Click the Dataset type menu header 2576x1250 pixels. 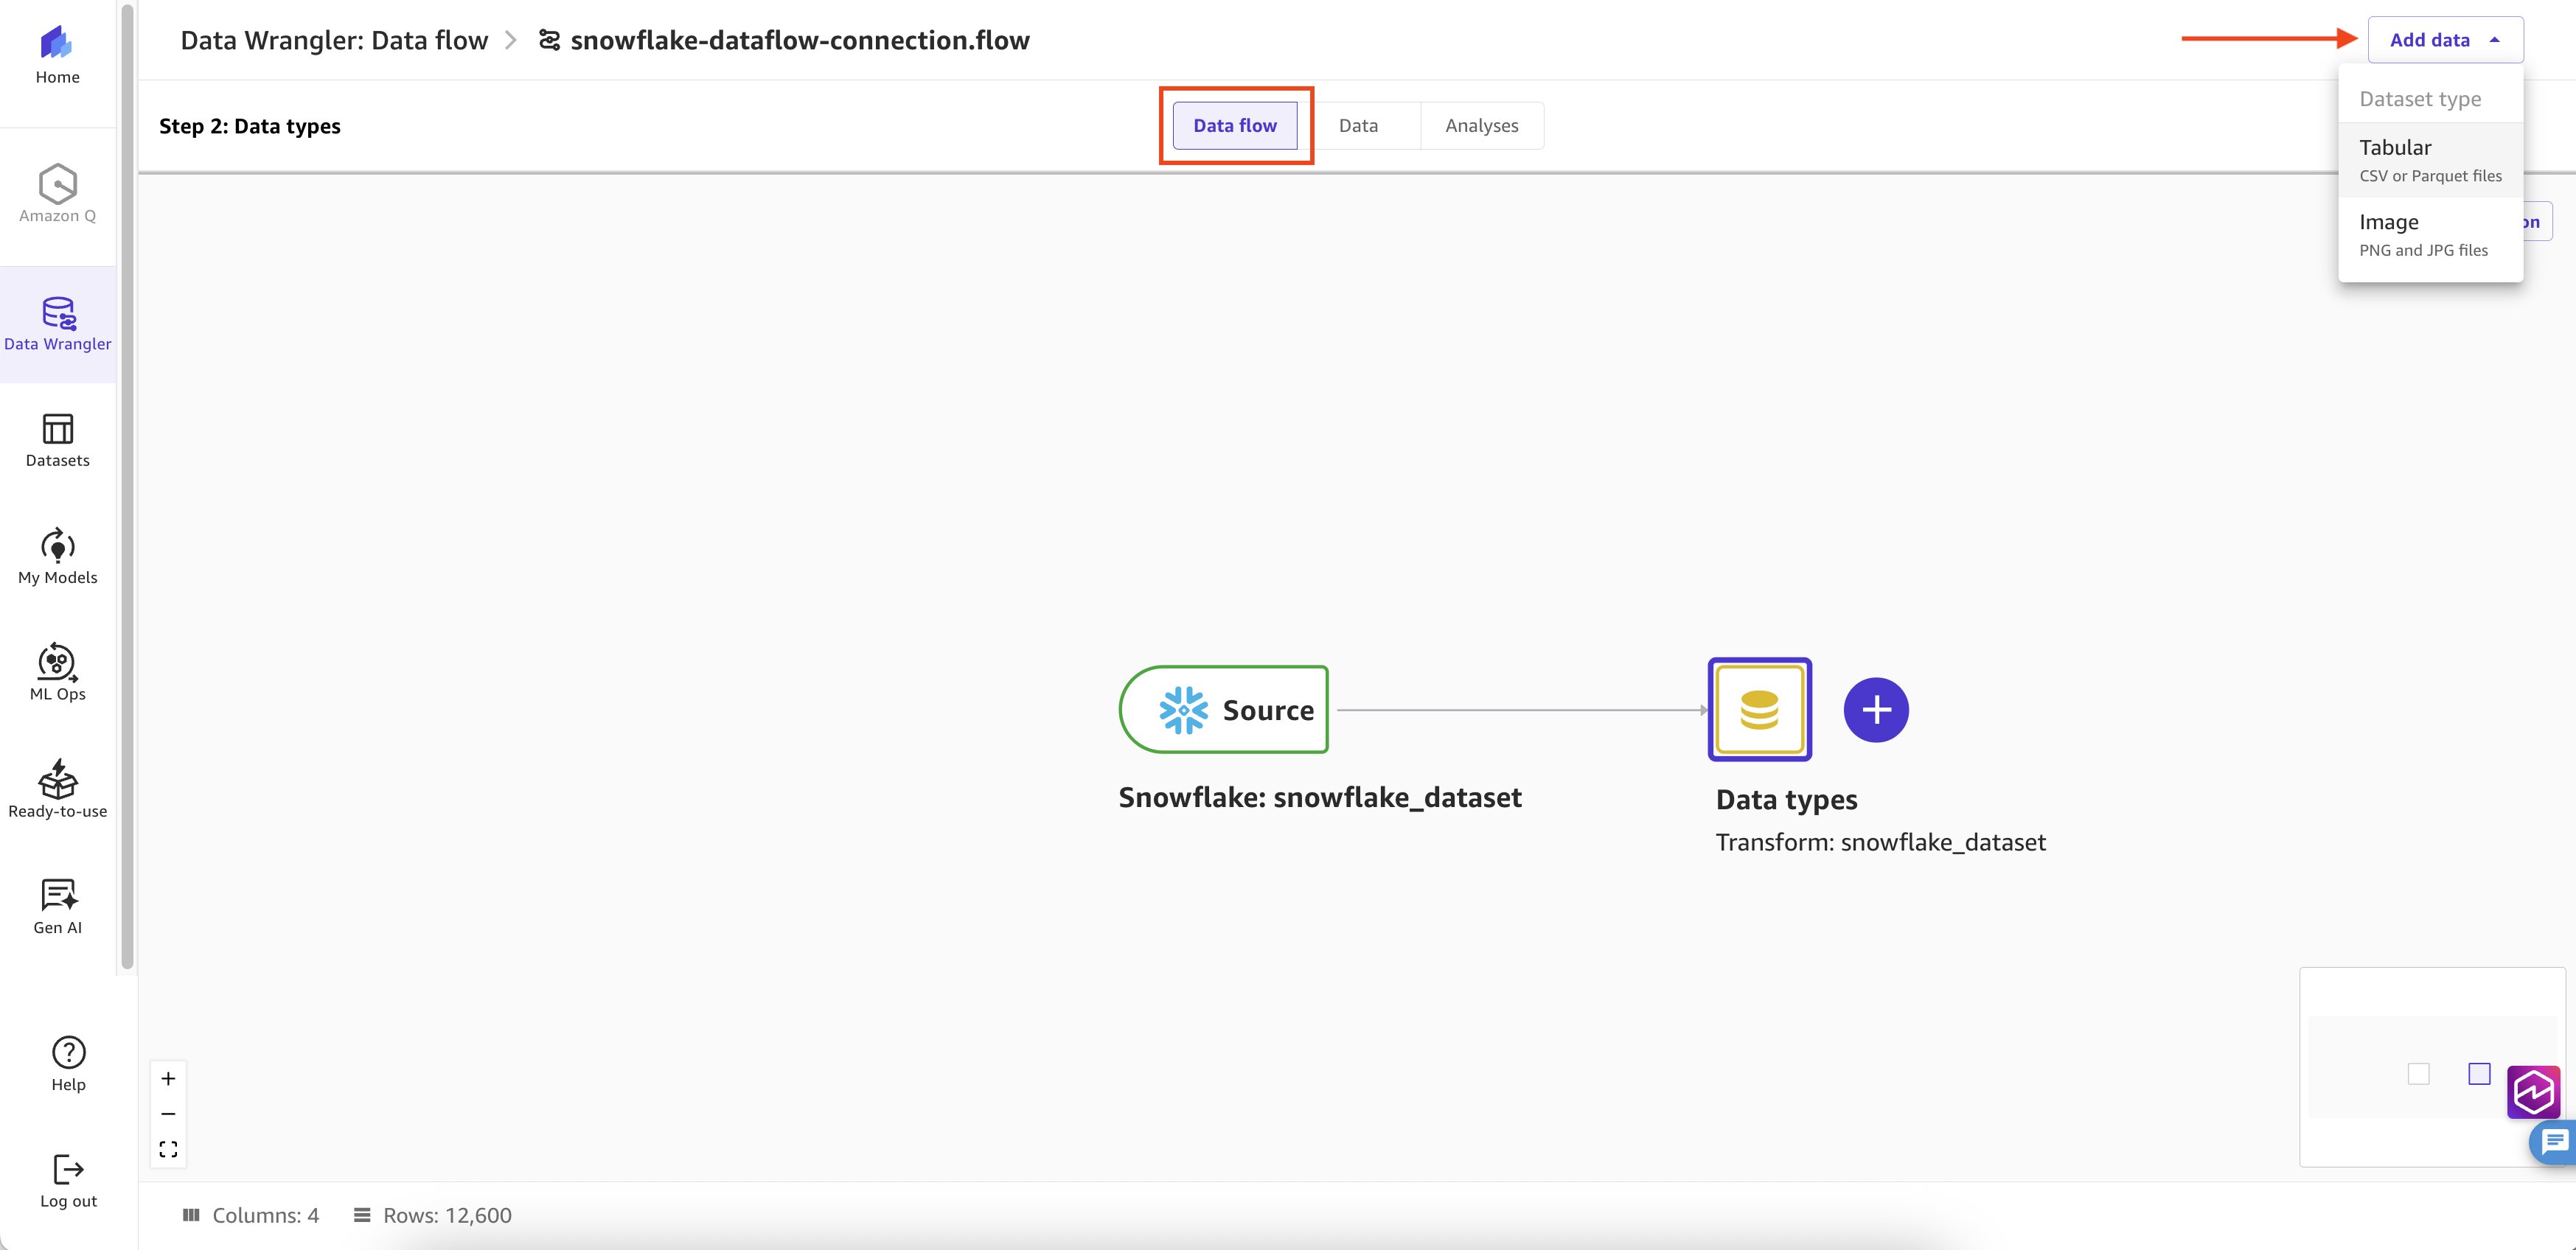pyautogui.click(x=2420, y=99)
